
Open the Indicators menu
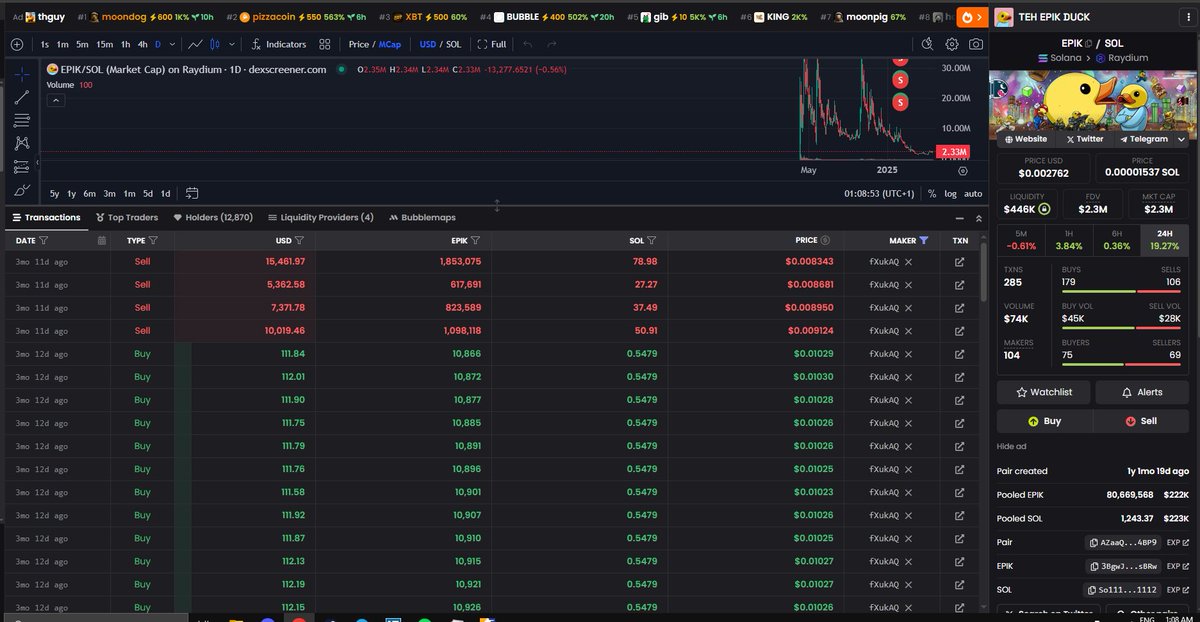coord(279,44)
